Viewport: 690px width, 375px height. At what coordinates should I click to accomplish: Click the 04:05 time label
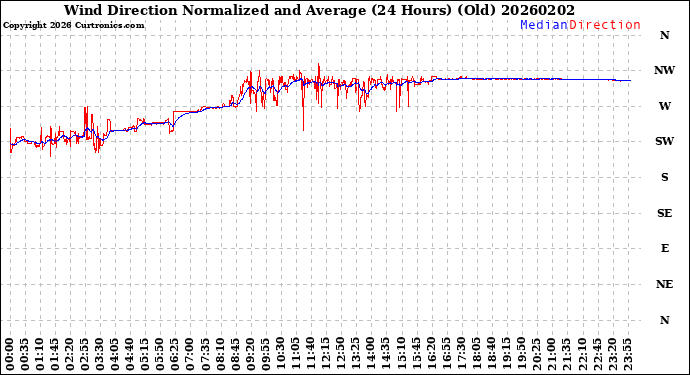tap(115, 355)
